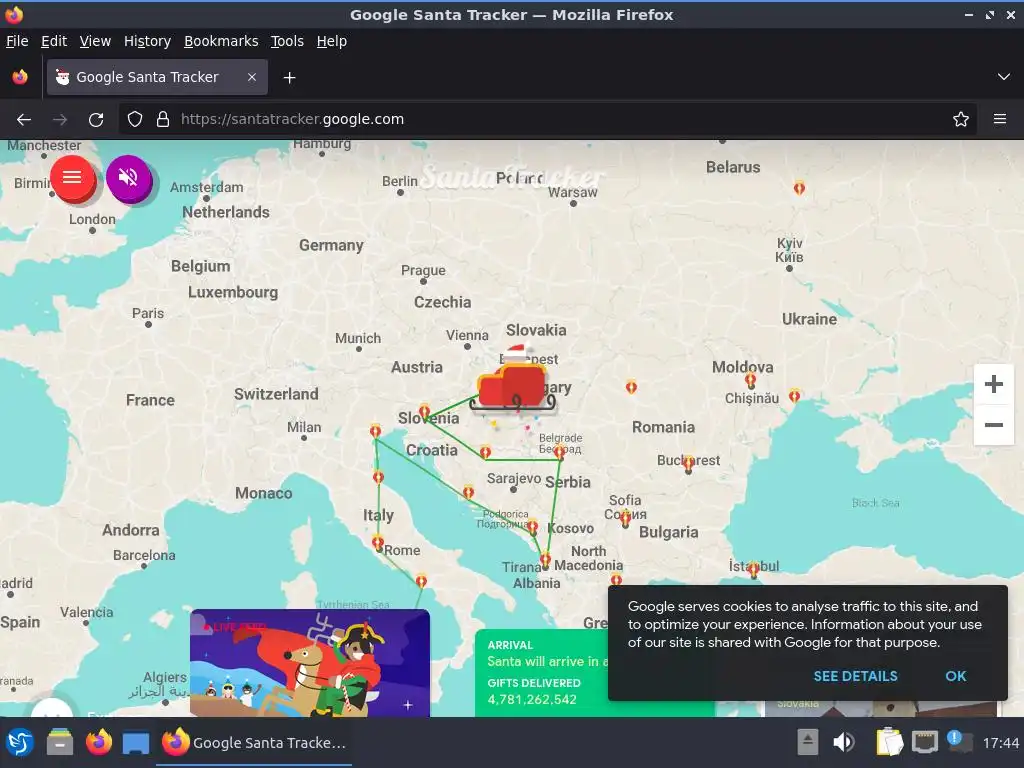Show site security info via padlock icon
This screenshot has width=1024, height=768.
pos(163,120)
